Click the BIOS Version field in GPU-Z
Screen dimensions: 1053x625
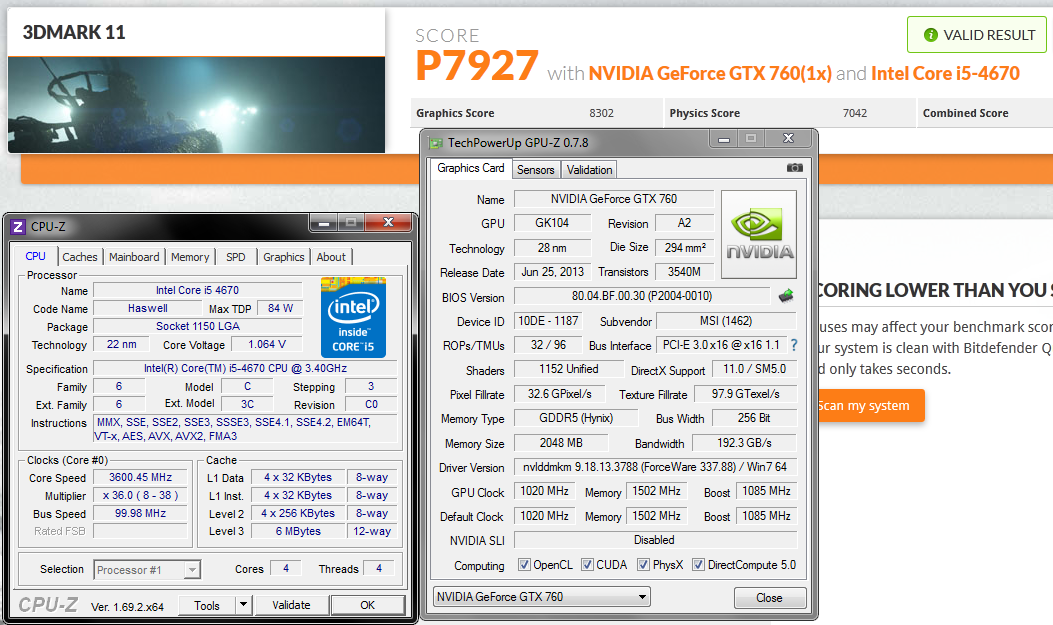[642, 296]
